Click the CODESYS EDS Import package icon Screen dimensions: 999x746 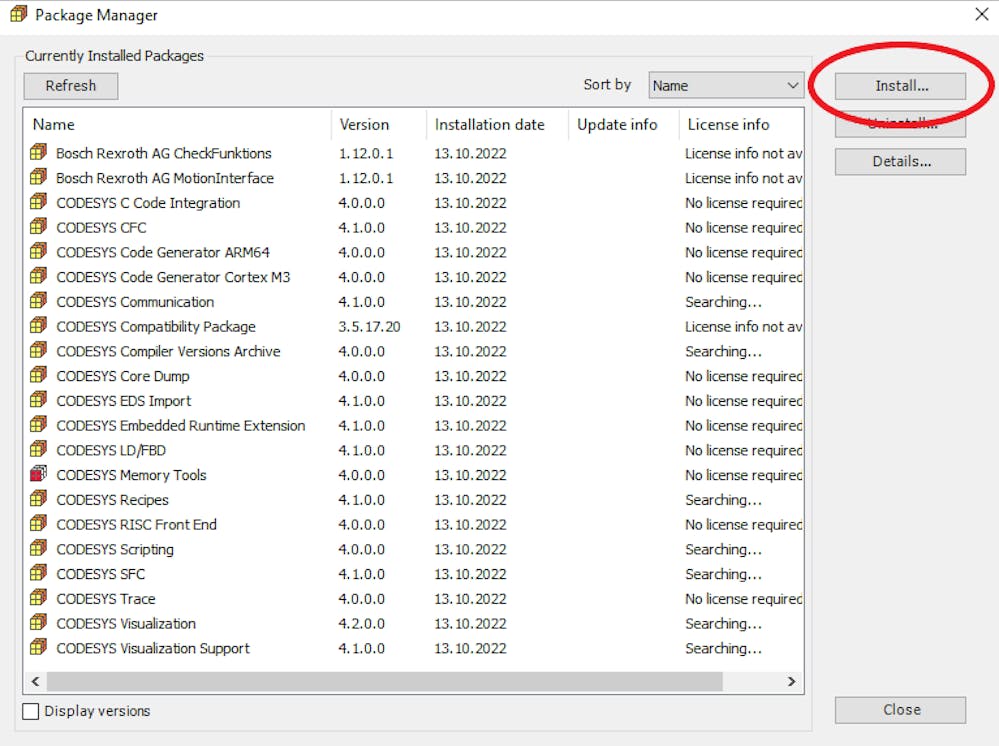pyautogui.click(x=38, y=400)
